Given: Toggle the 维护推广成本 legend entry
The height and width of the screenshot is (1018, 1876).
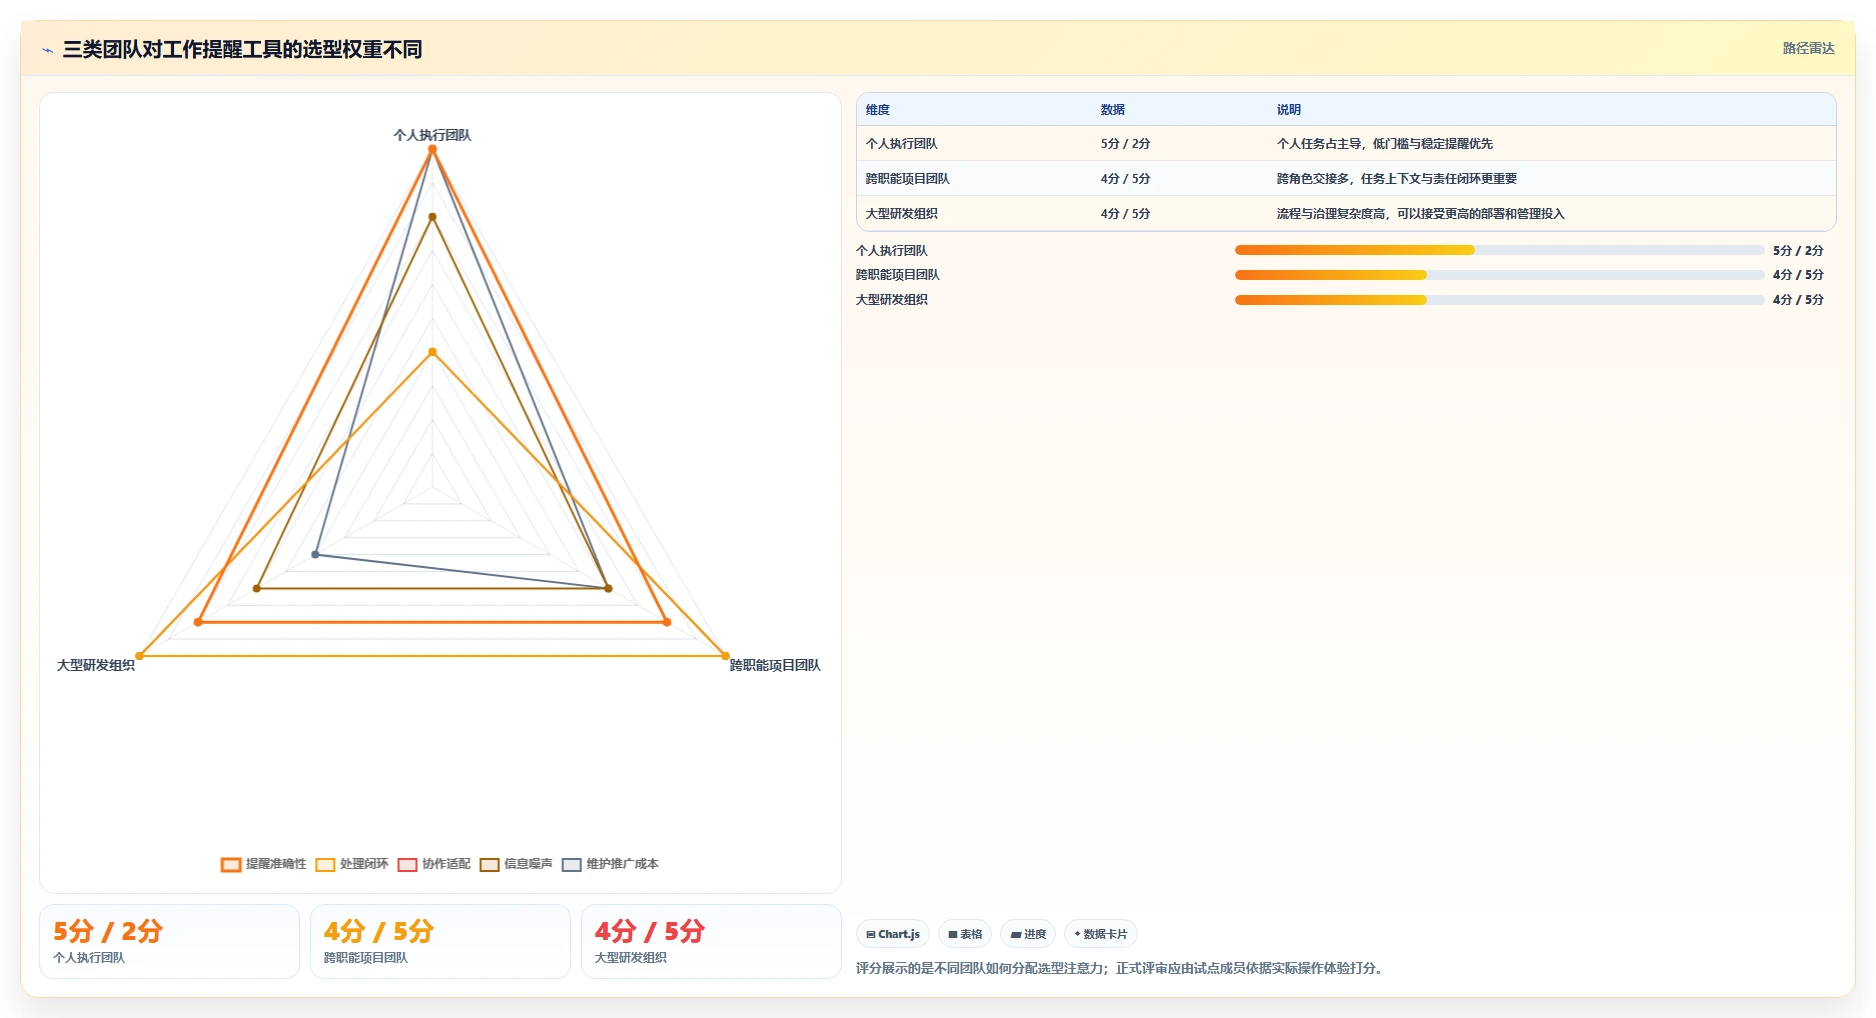Looking at the screenshot, I should (x=610, y=864).
